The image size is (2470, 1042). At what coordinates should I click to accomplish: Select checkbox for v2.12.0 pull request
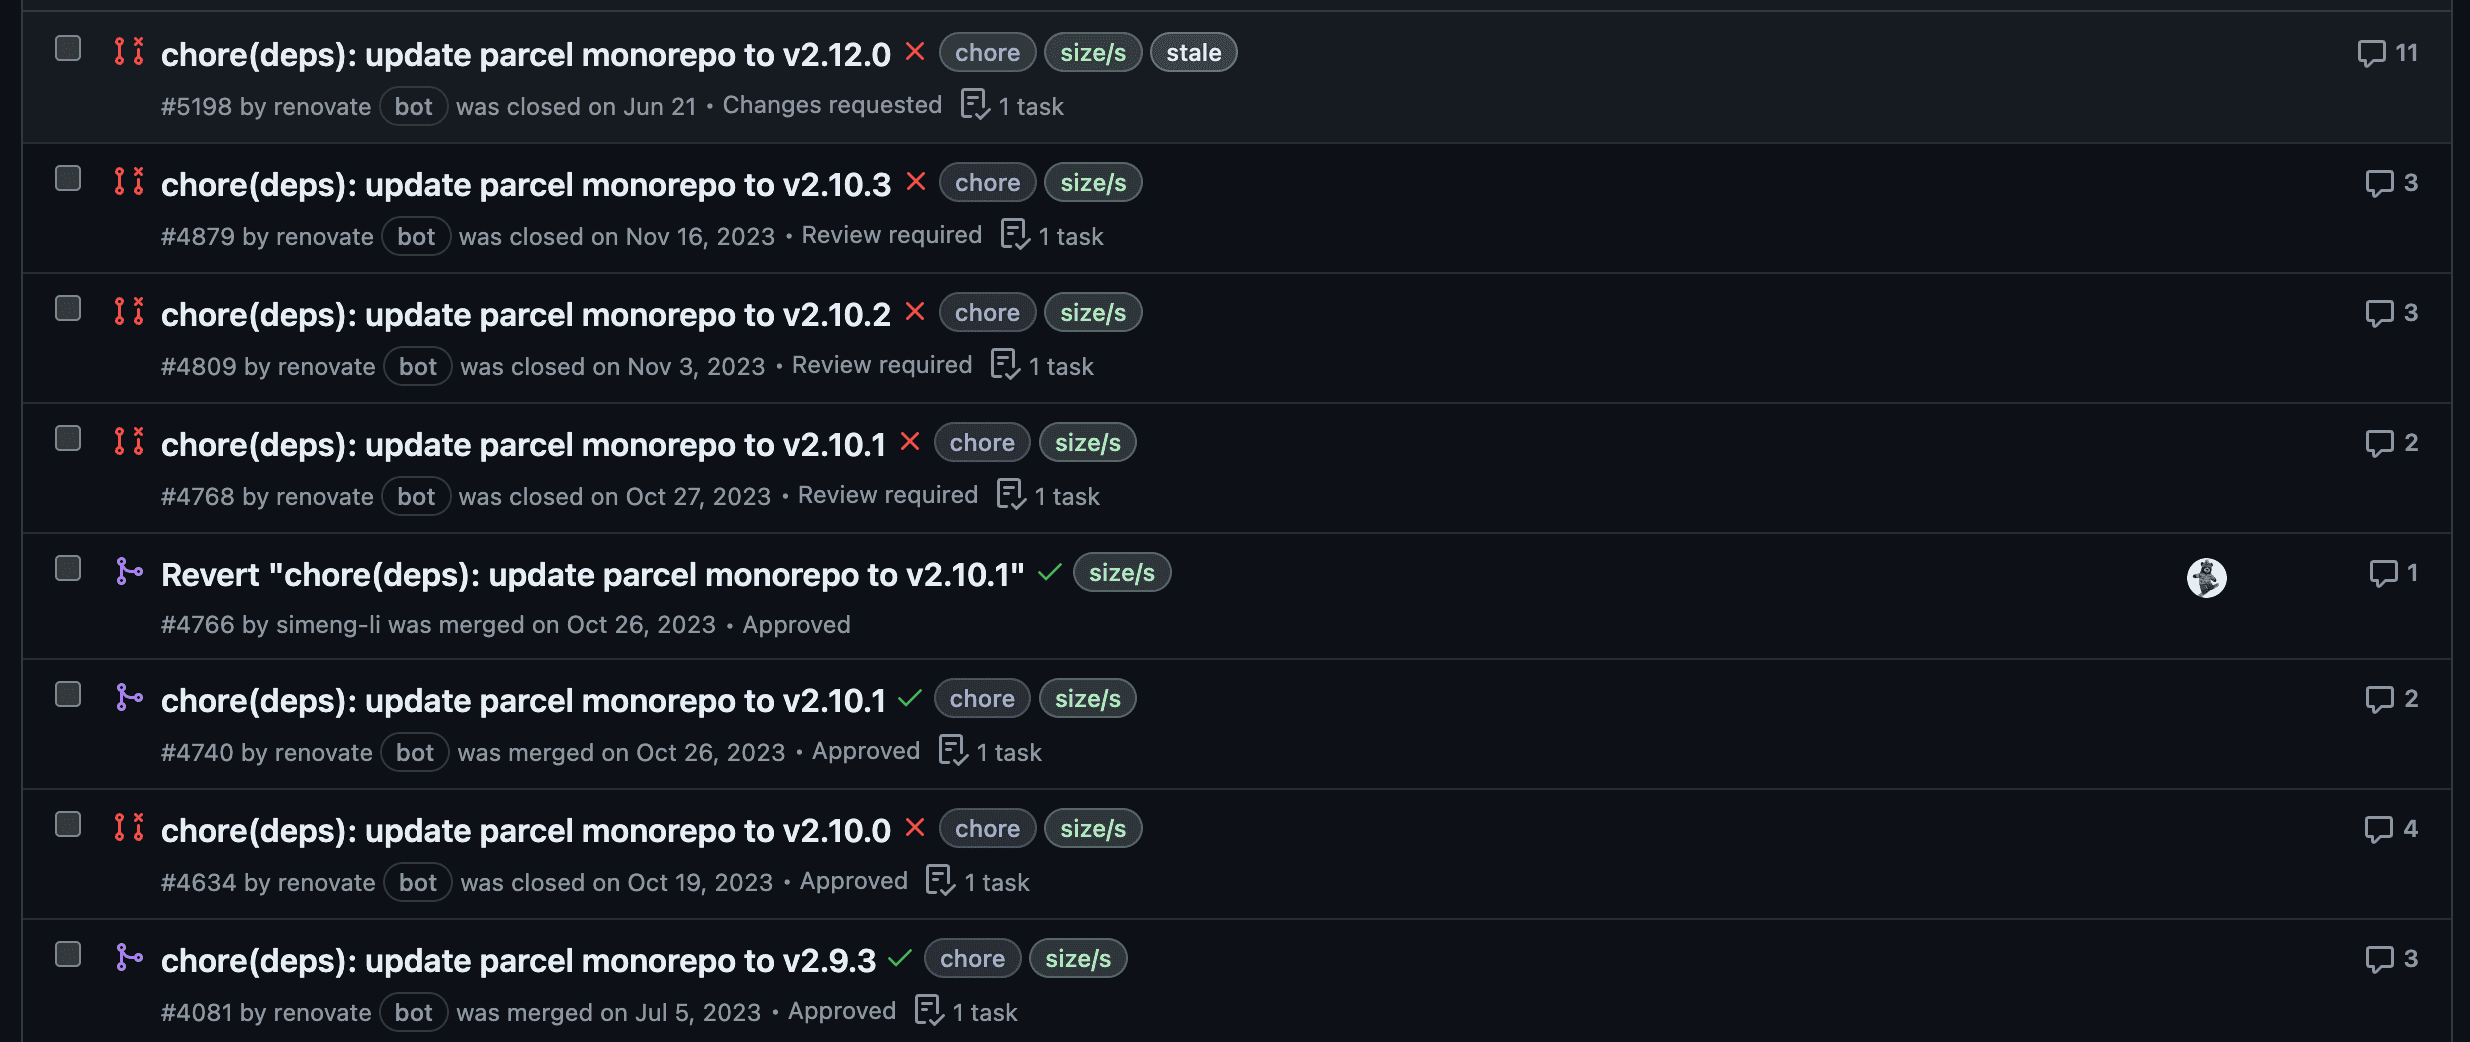68,48
